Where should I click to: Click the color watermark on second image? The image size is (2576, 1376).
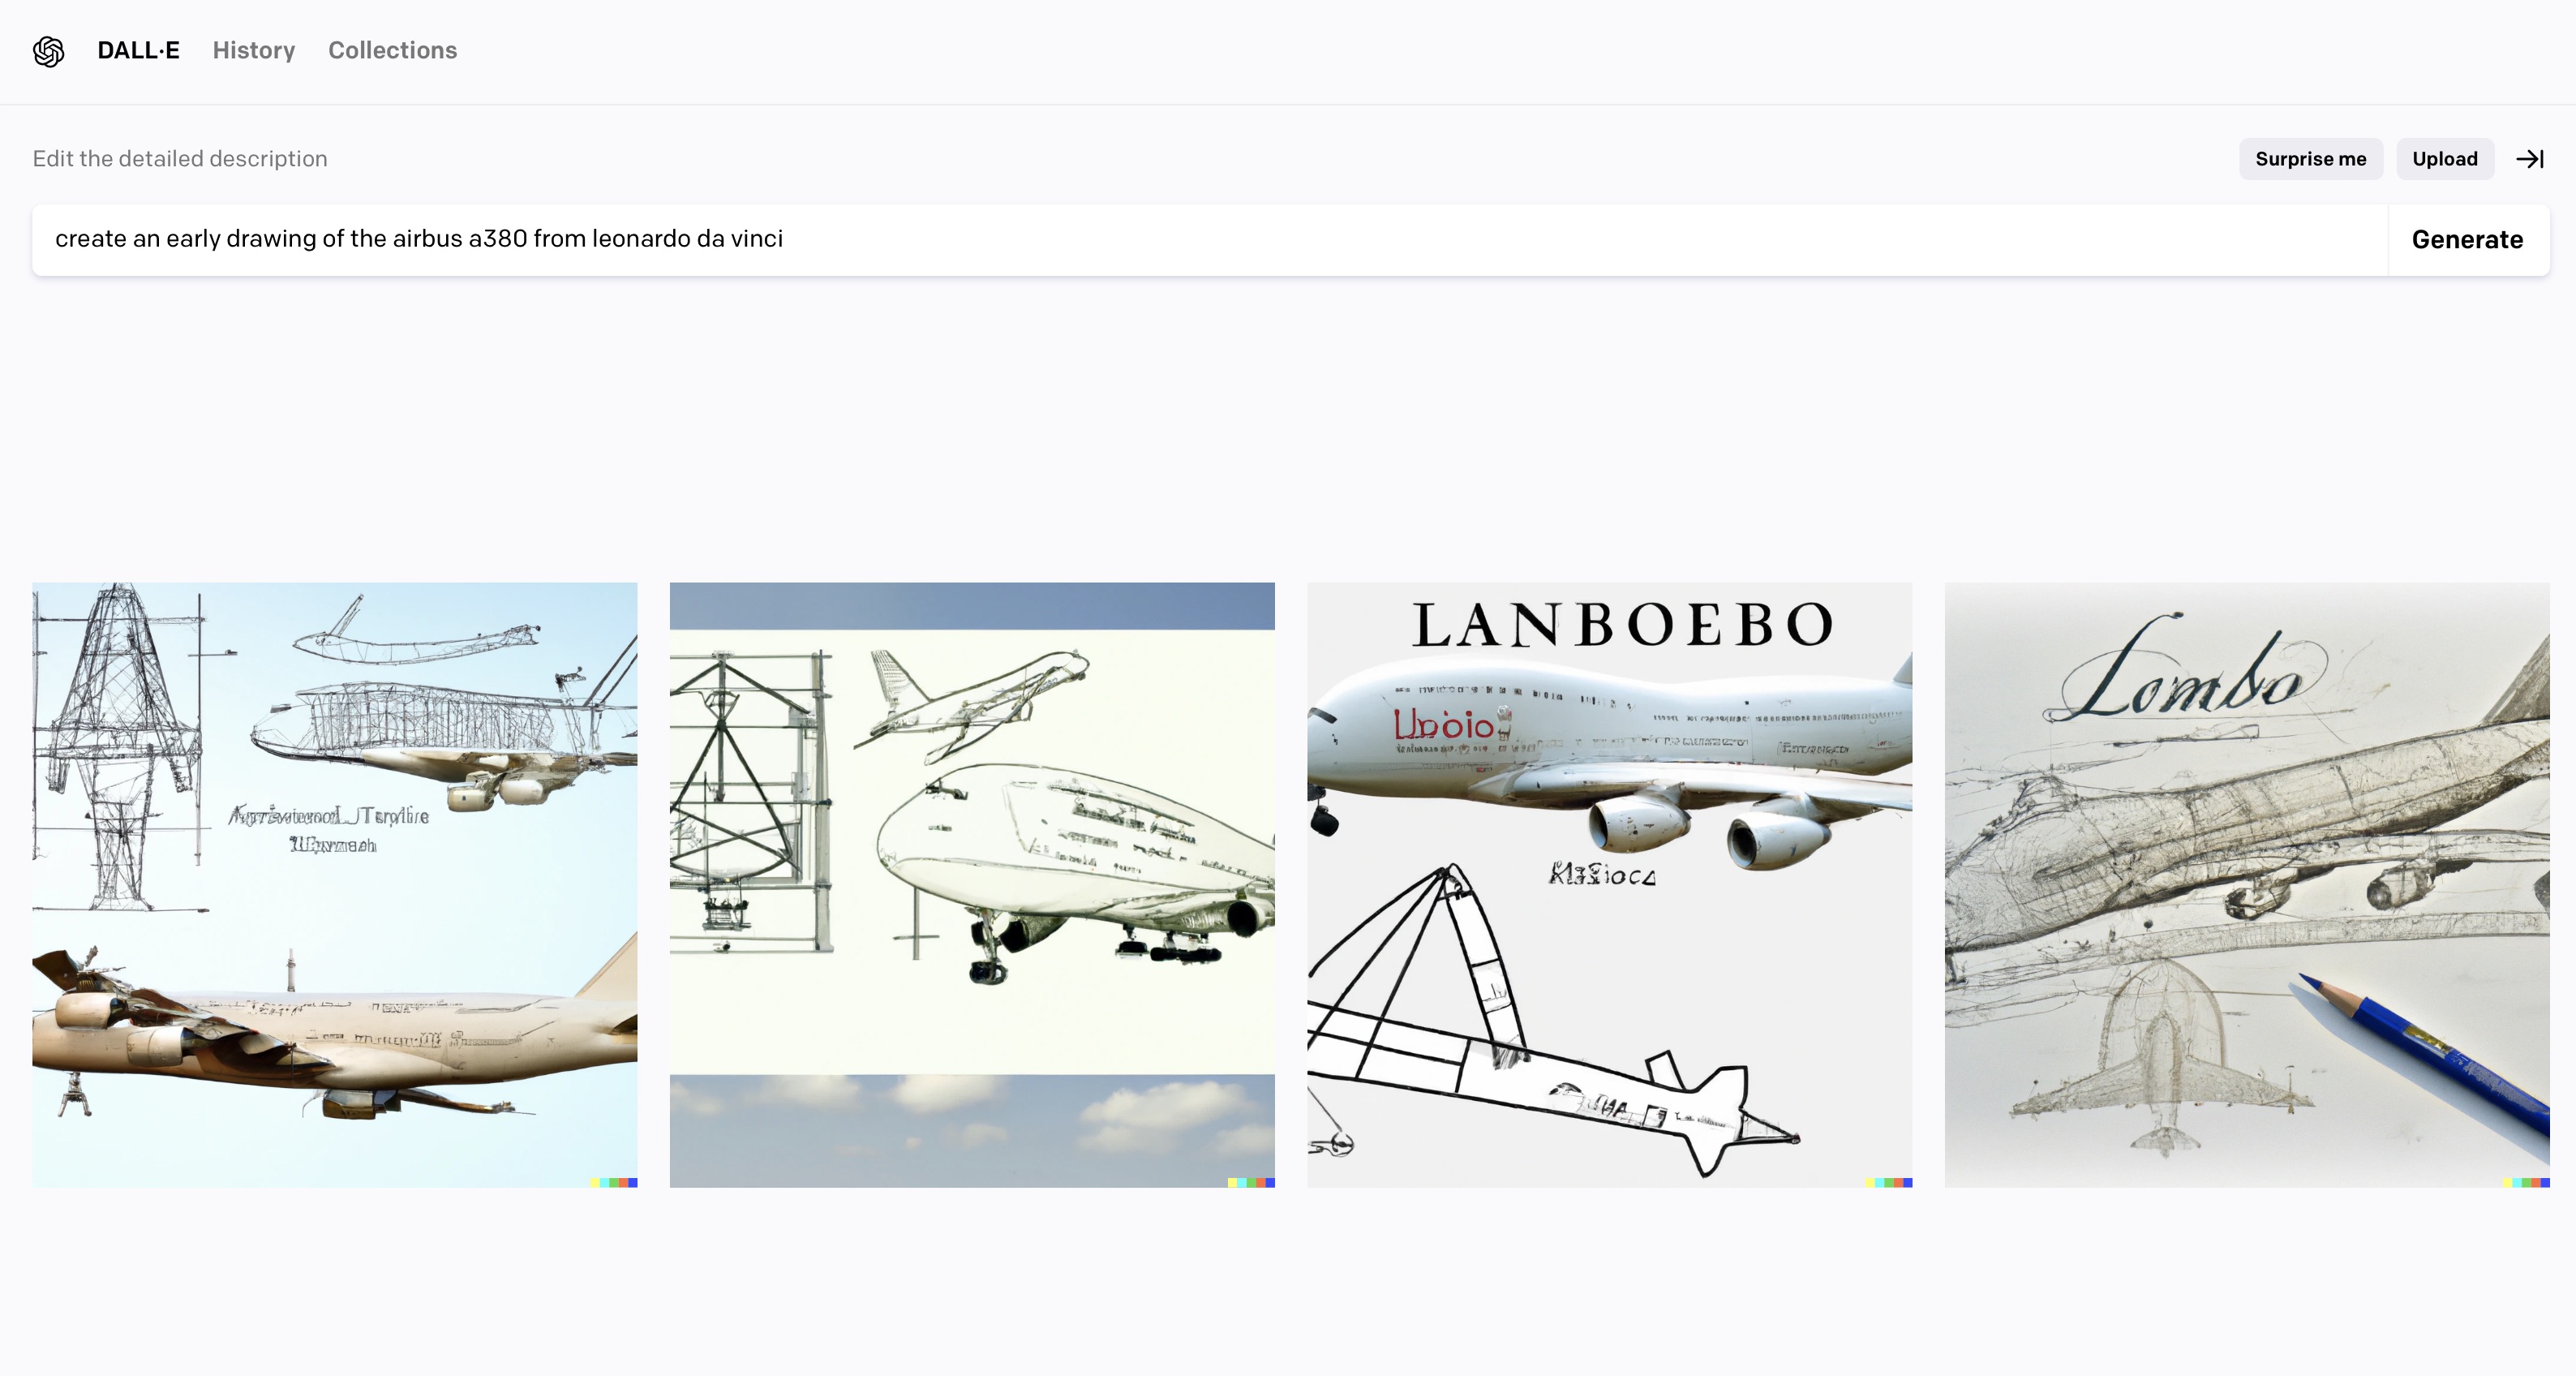pyautogui.click(x=1251, y=1182)
